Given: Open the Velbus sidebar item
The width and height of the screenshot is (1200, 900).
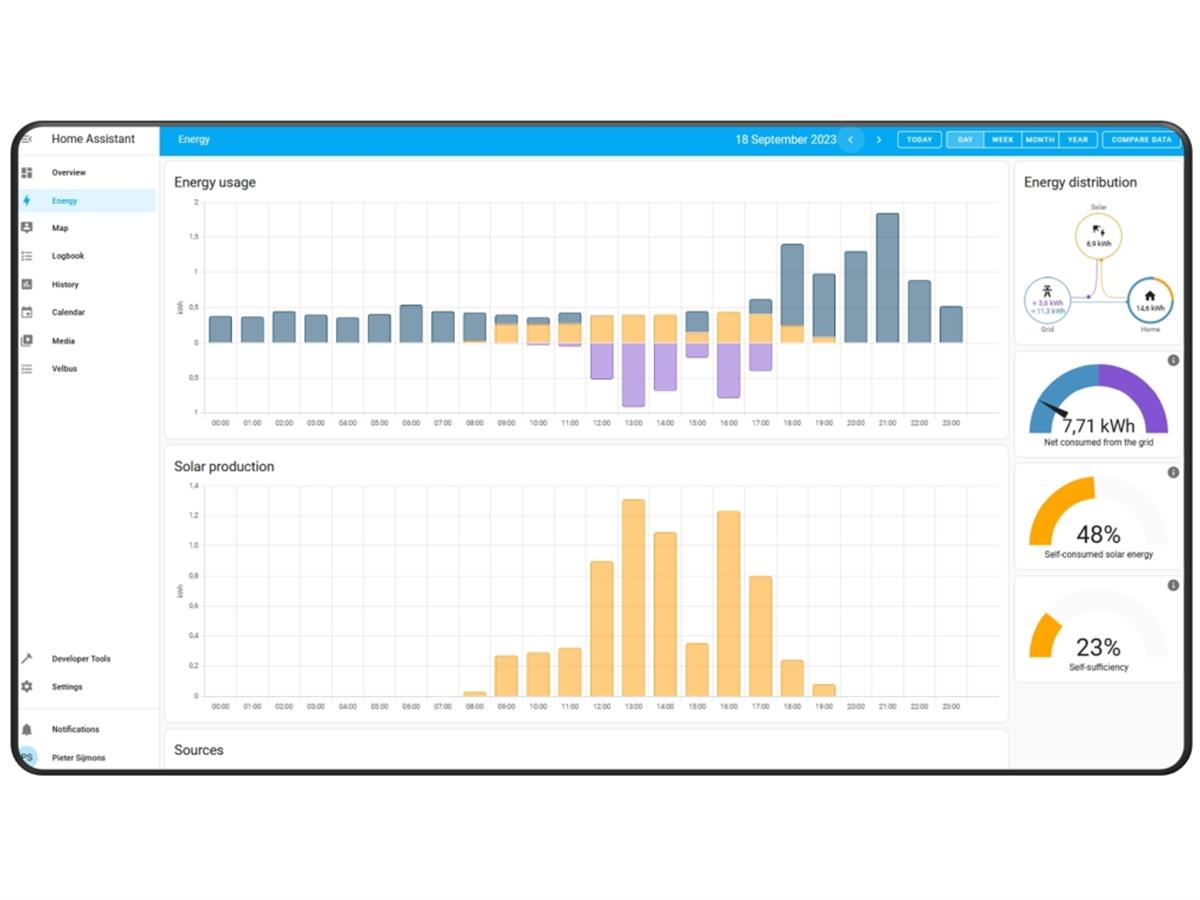Looking at the screenshot, I should 64,369.
